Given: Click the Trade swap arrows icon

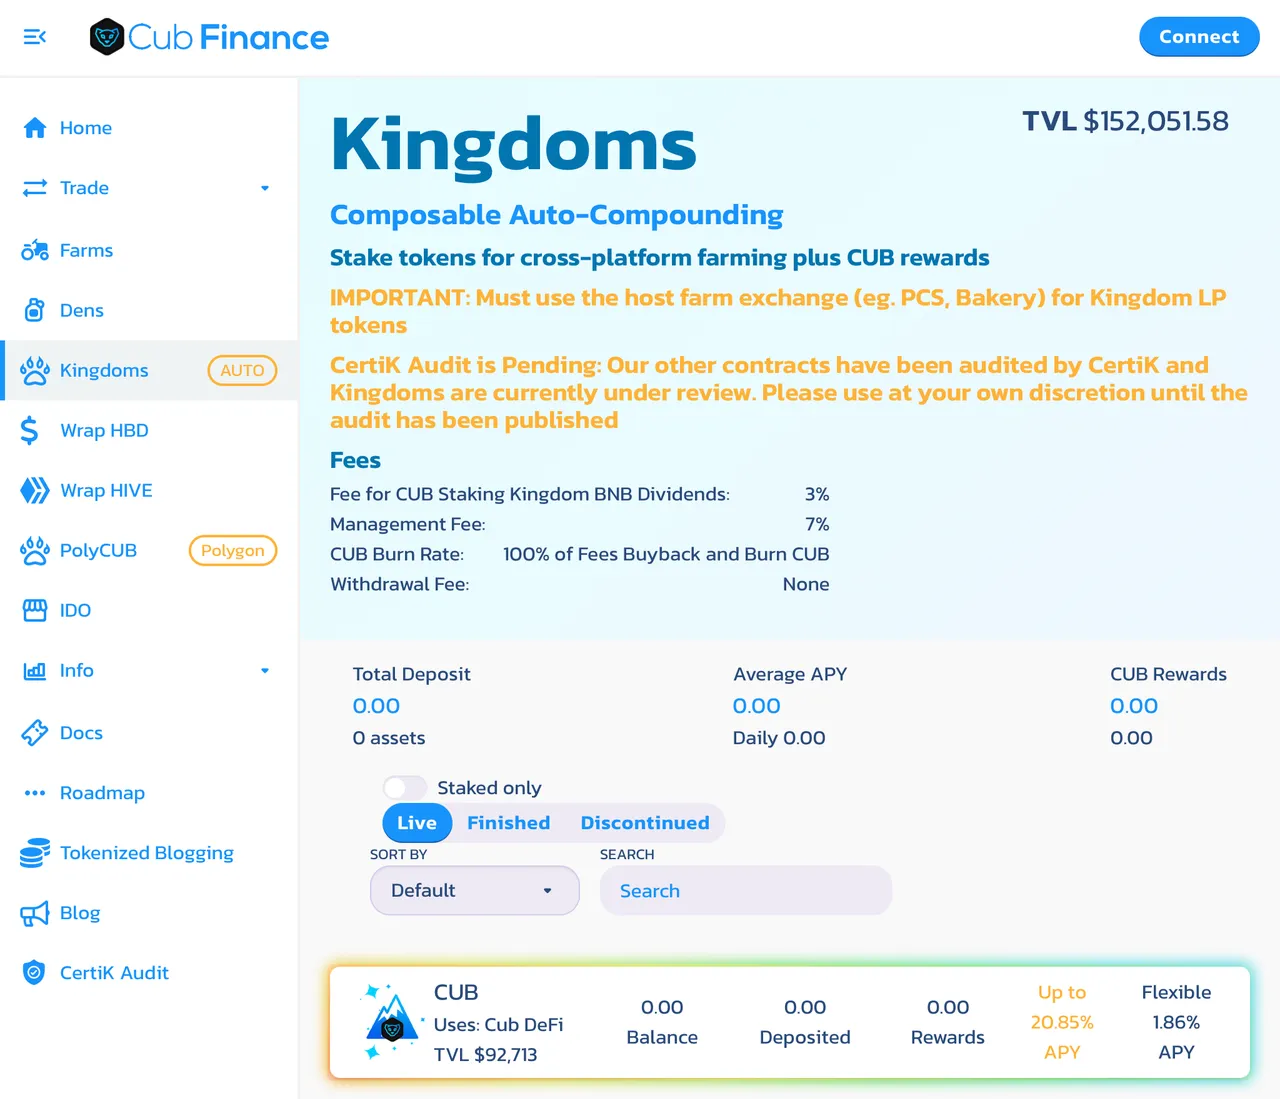Looking at the screenshot, I should [x=35, y=188].
